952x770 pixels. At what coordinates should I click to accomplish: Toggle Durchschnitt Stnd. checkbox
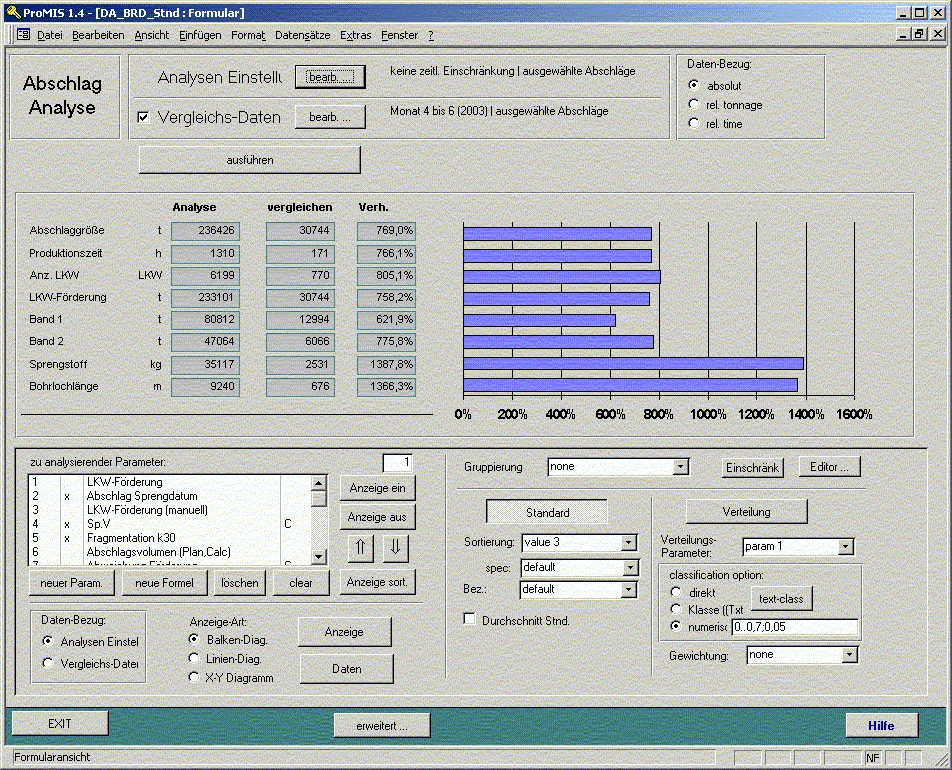click(x=470, y=621)
